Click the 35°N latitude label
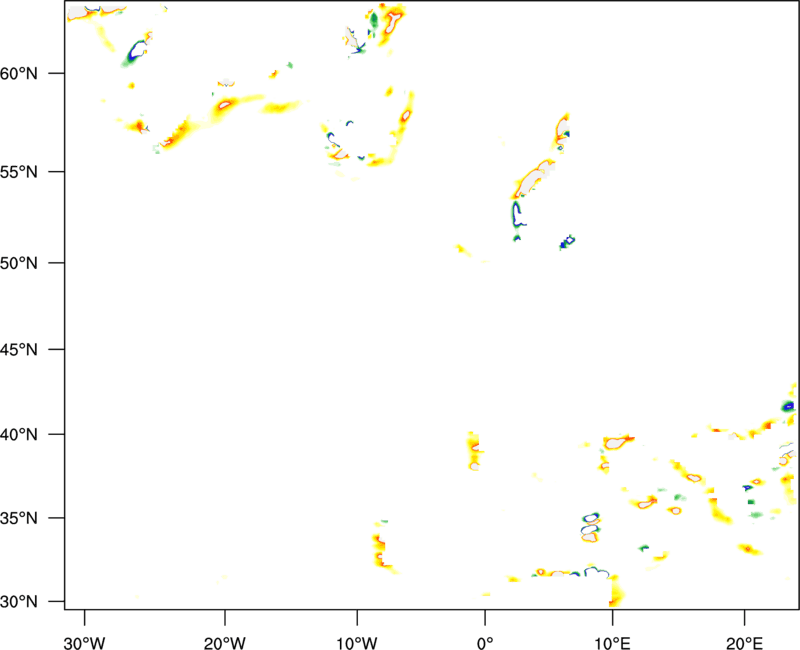 (x=19, y=518)
